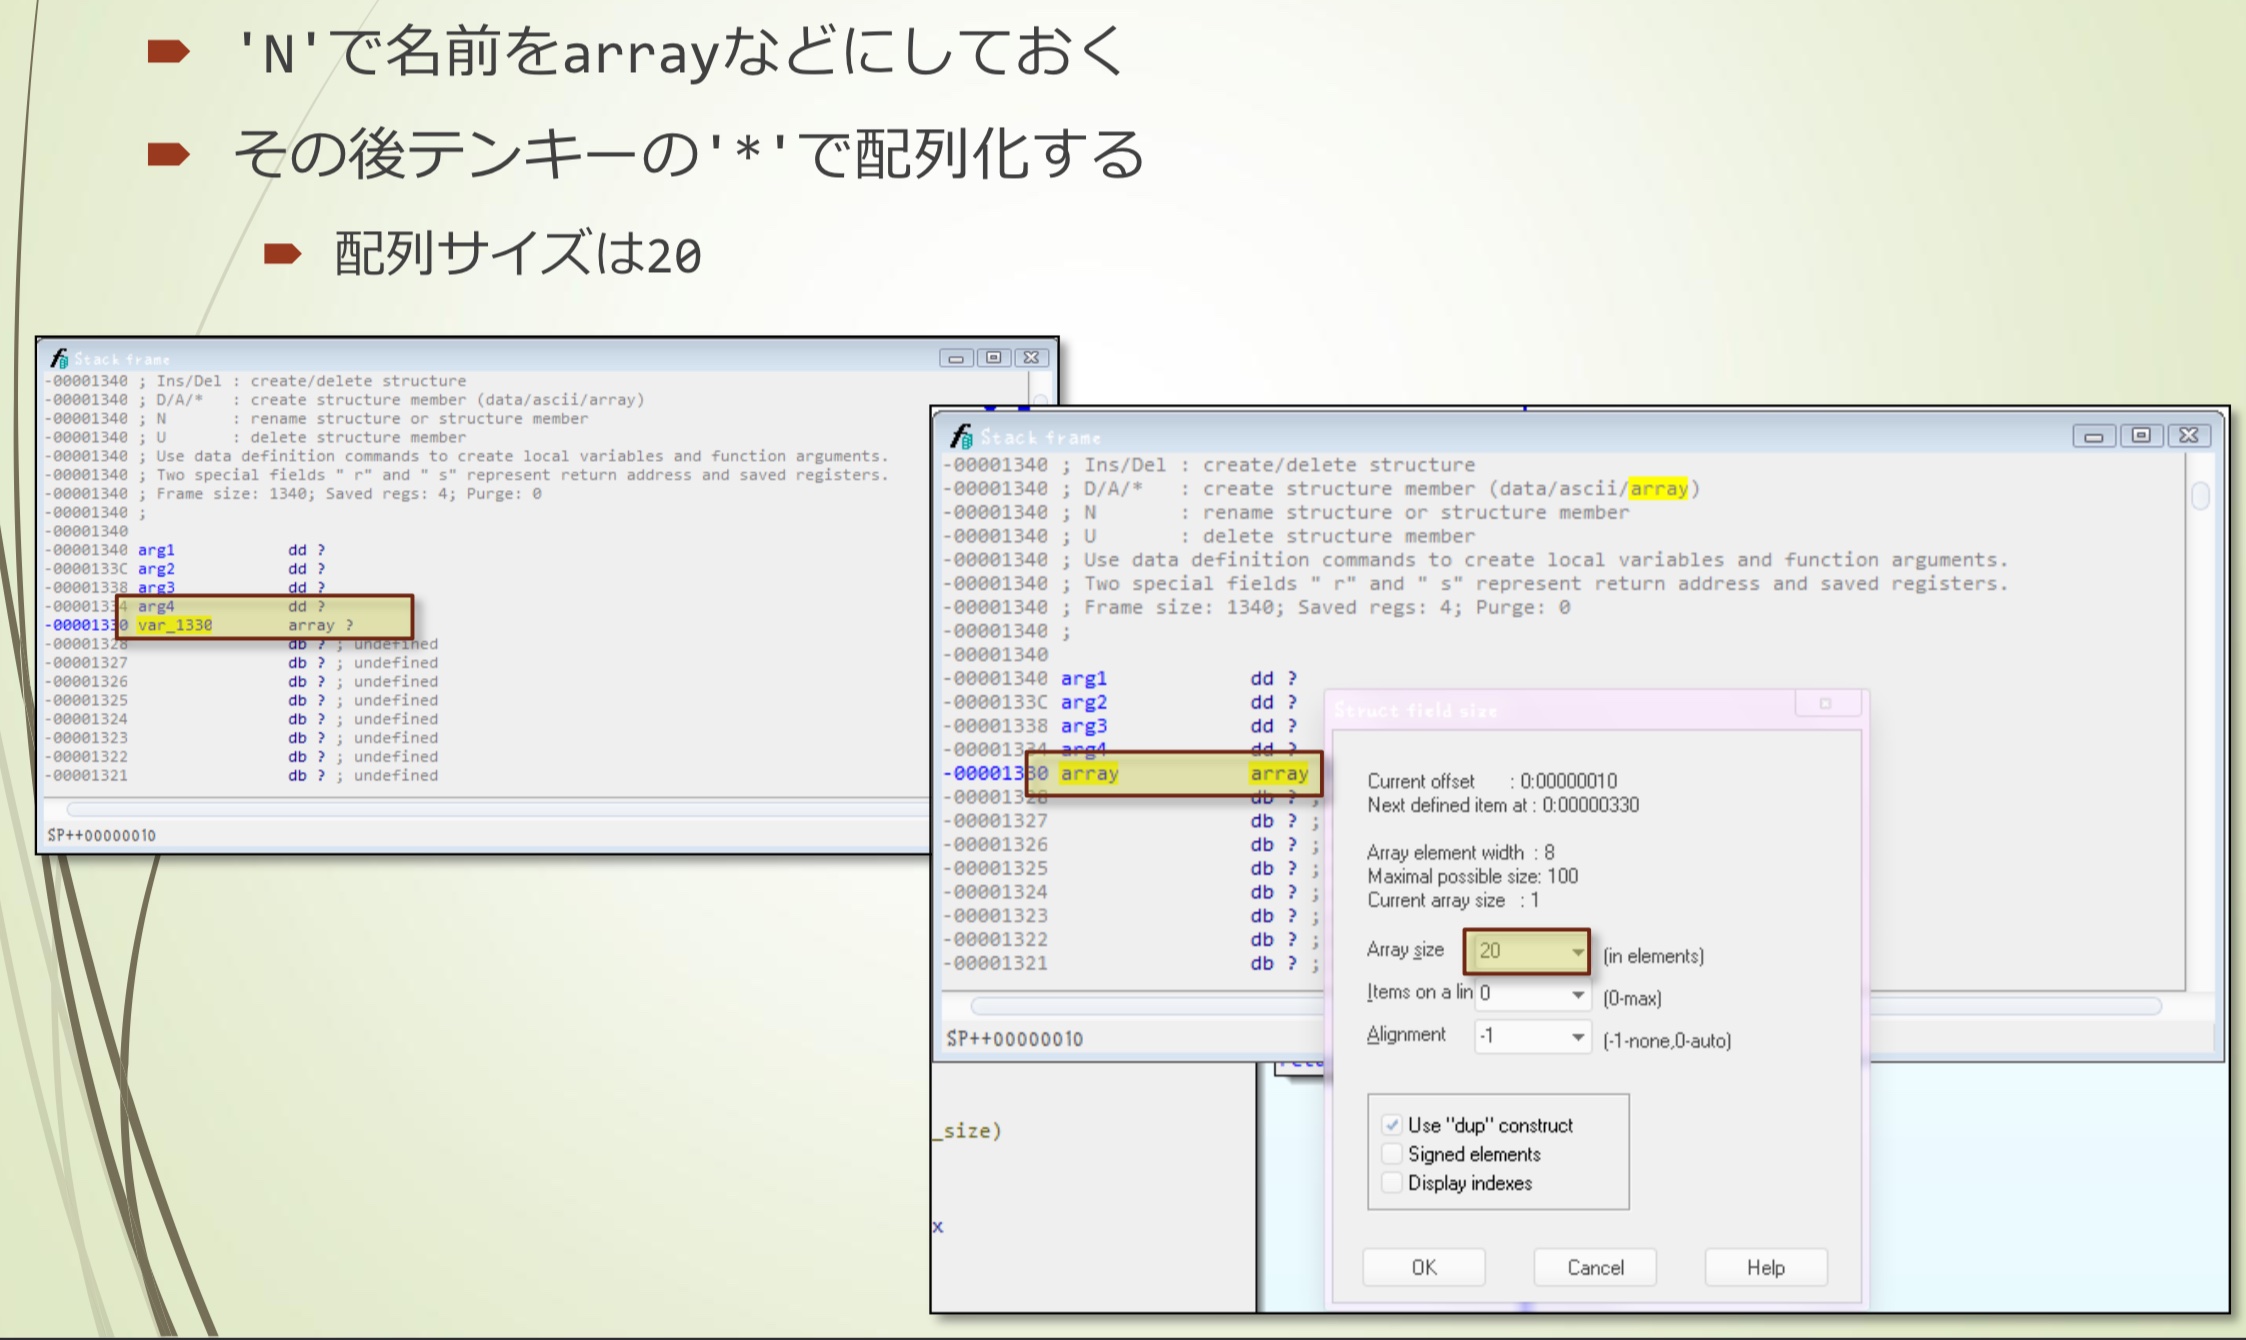This screenshot has width=2246, height=1340.
Task: Click the IDA icon of the left Stack frame window
Action: 59,358
